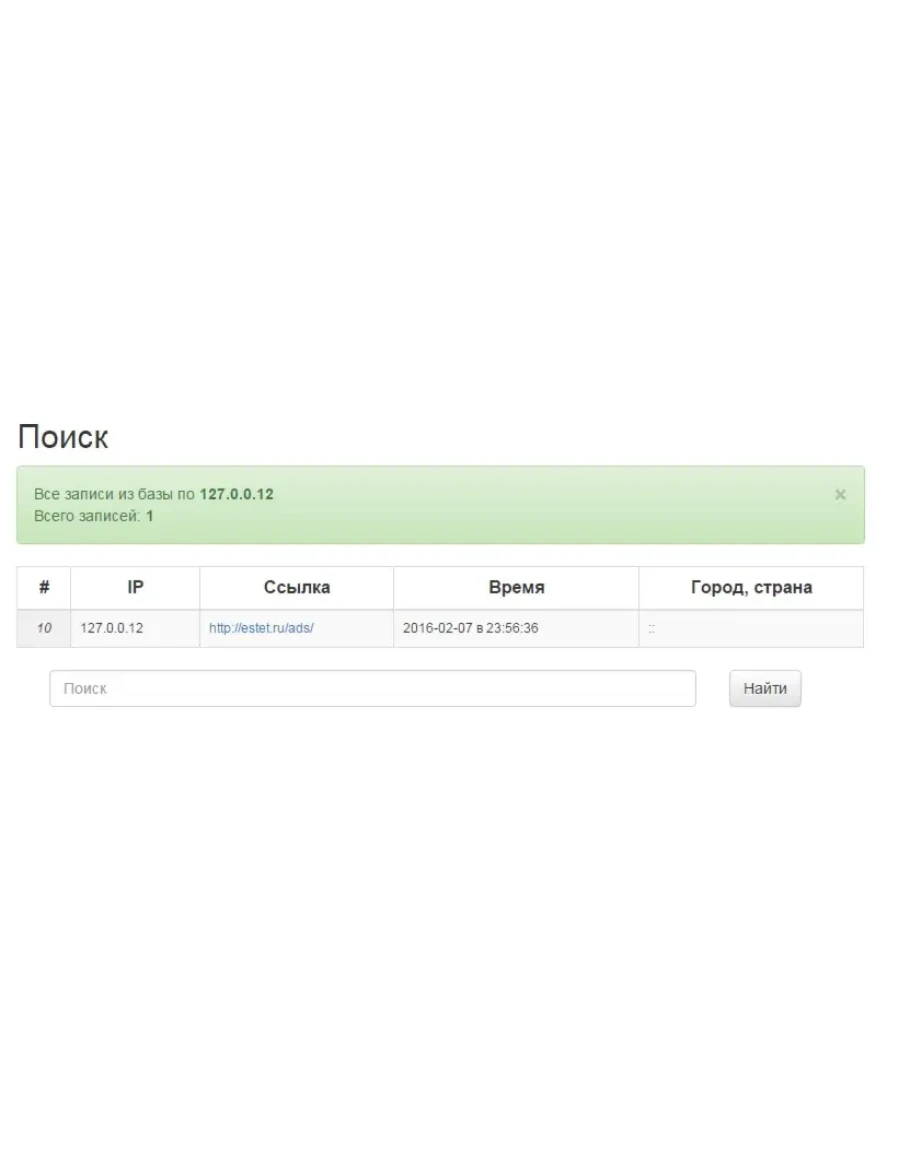Open the http://estet.ru/ads/ link
Image resolution: width=910 pixels, height=1155 pixels.
click(261, 629)
